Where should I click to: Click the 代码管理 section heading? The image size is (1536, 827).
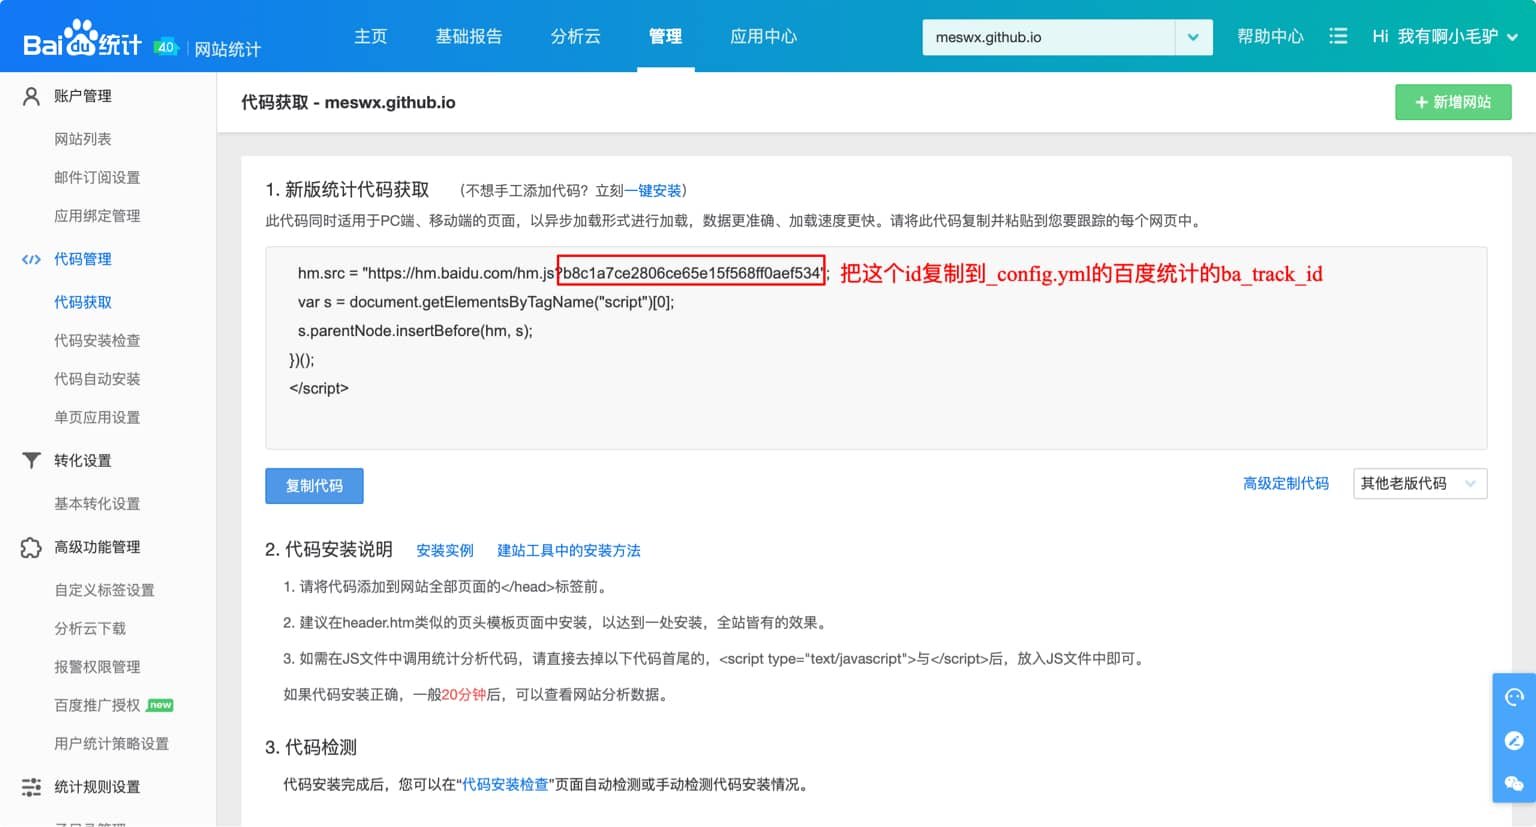83,259
